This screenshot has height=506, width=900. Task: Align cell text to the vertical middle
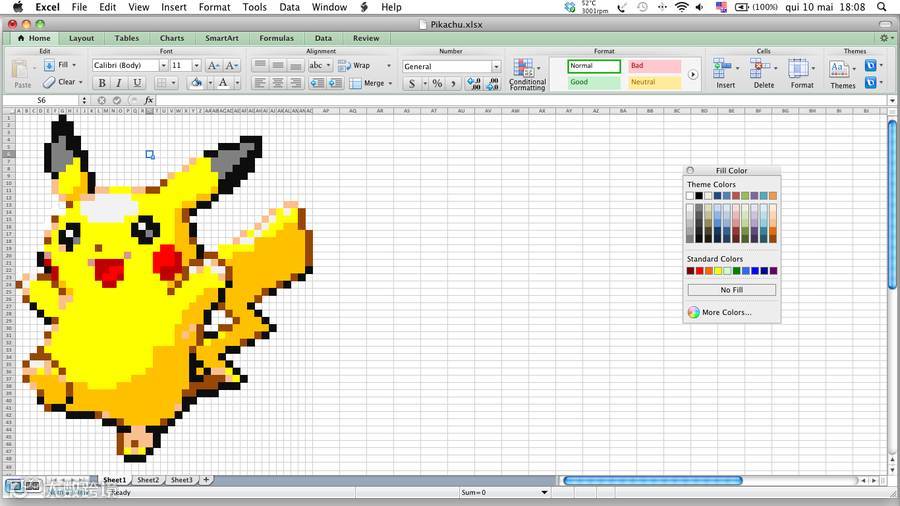click(278, 65)
